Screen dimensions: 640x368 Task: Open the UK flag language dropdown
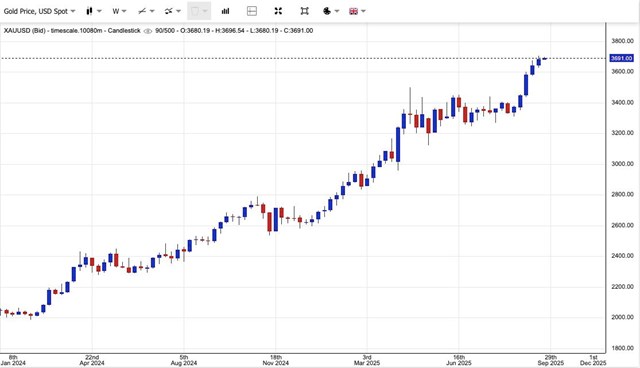(357, 11)
